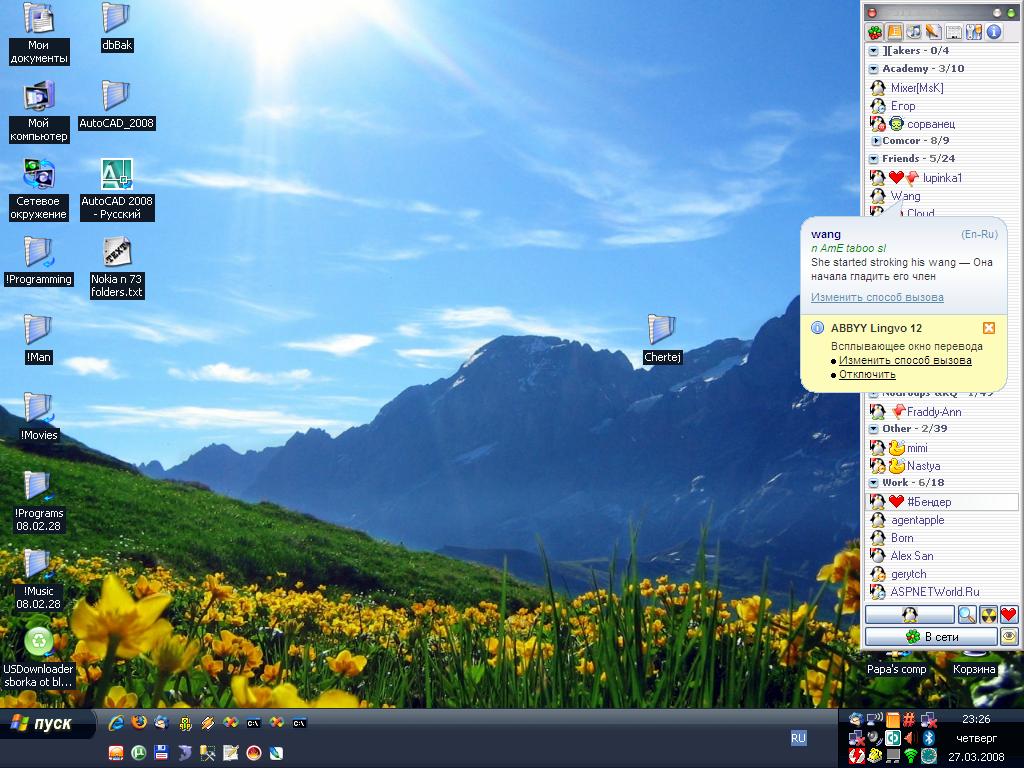
Task: Open the "В сети" status button
Action: pyautogui.click(x=931, y=637)
